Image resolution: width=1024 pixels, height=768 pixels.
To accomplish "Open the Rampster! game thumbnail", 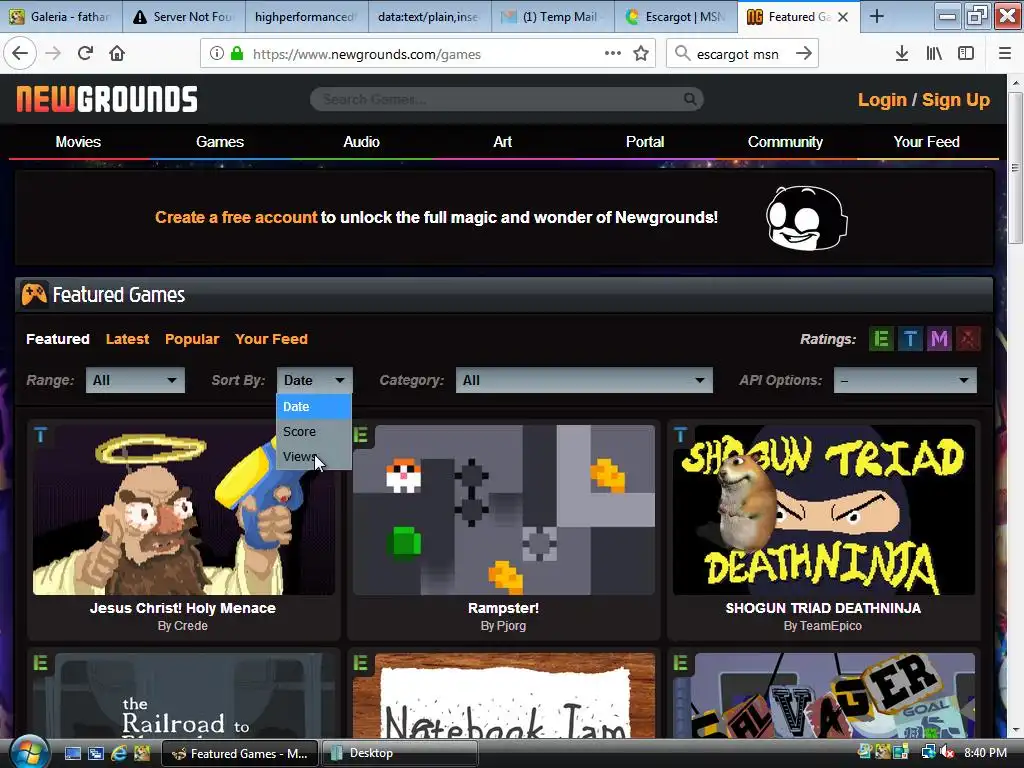I will point(504,510).
